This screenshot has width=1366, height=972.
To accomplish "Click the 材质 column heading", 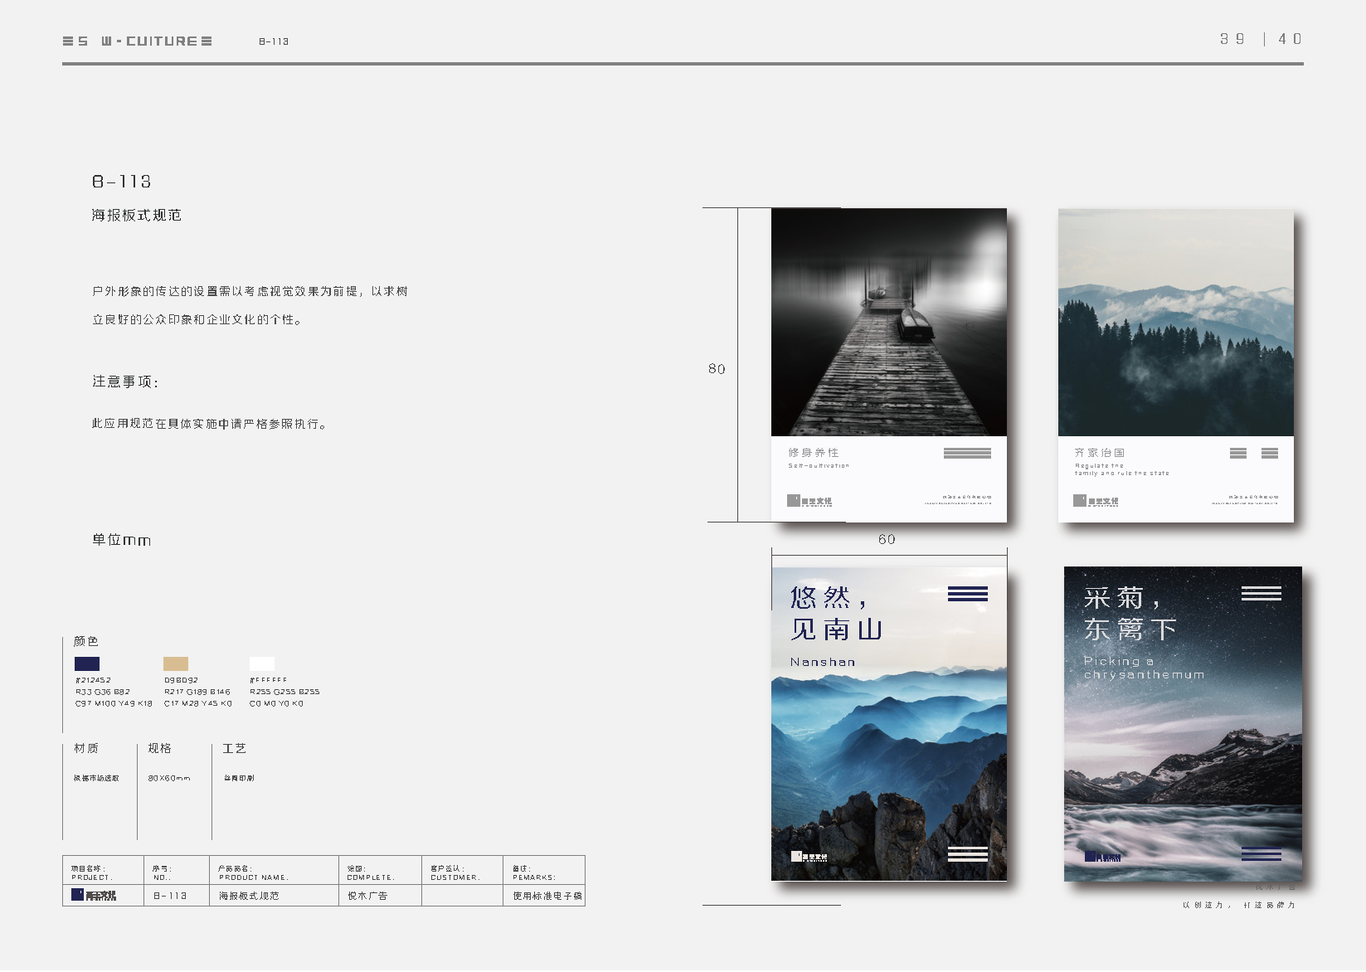I will tap(86, 748).
